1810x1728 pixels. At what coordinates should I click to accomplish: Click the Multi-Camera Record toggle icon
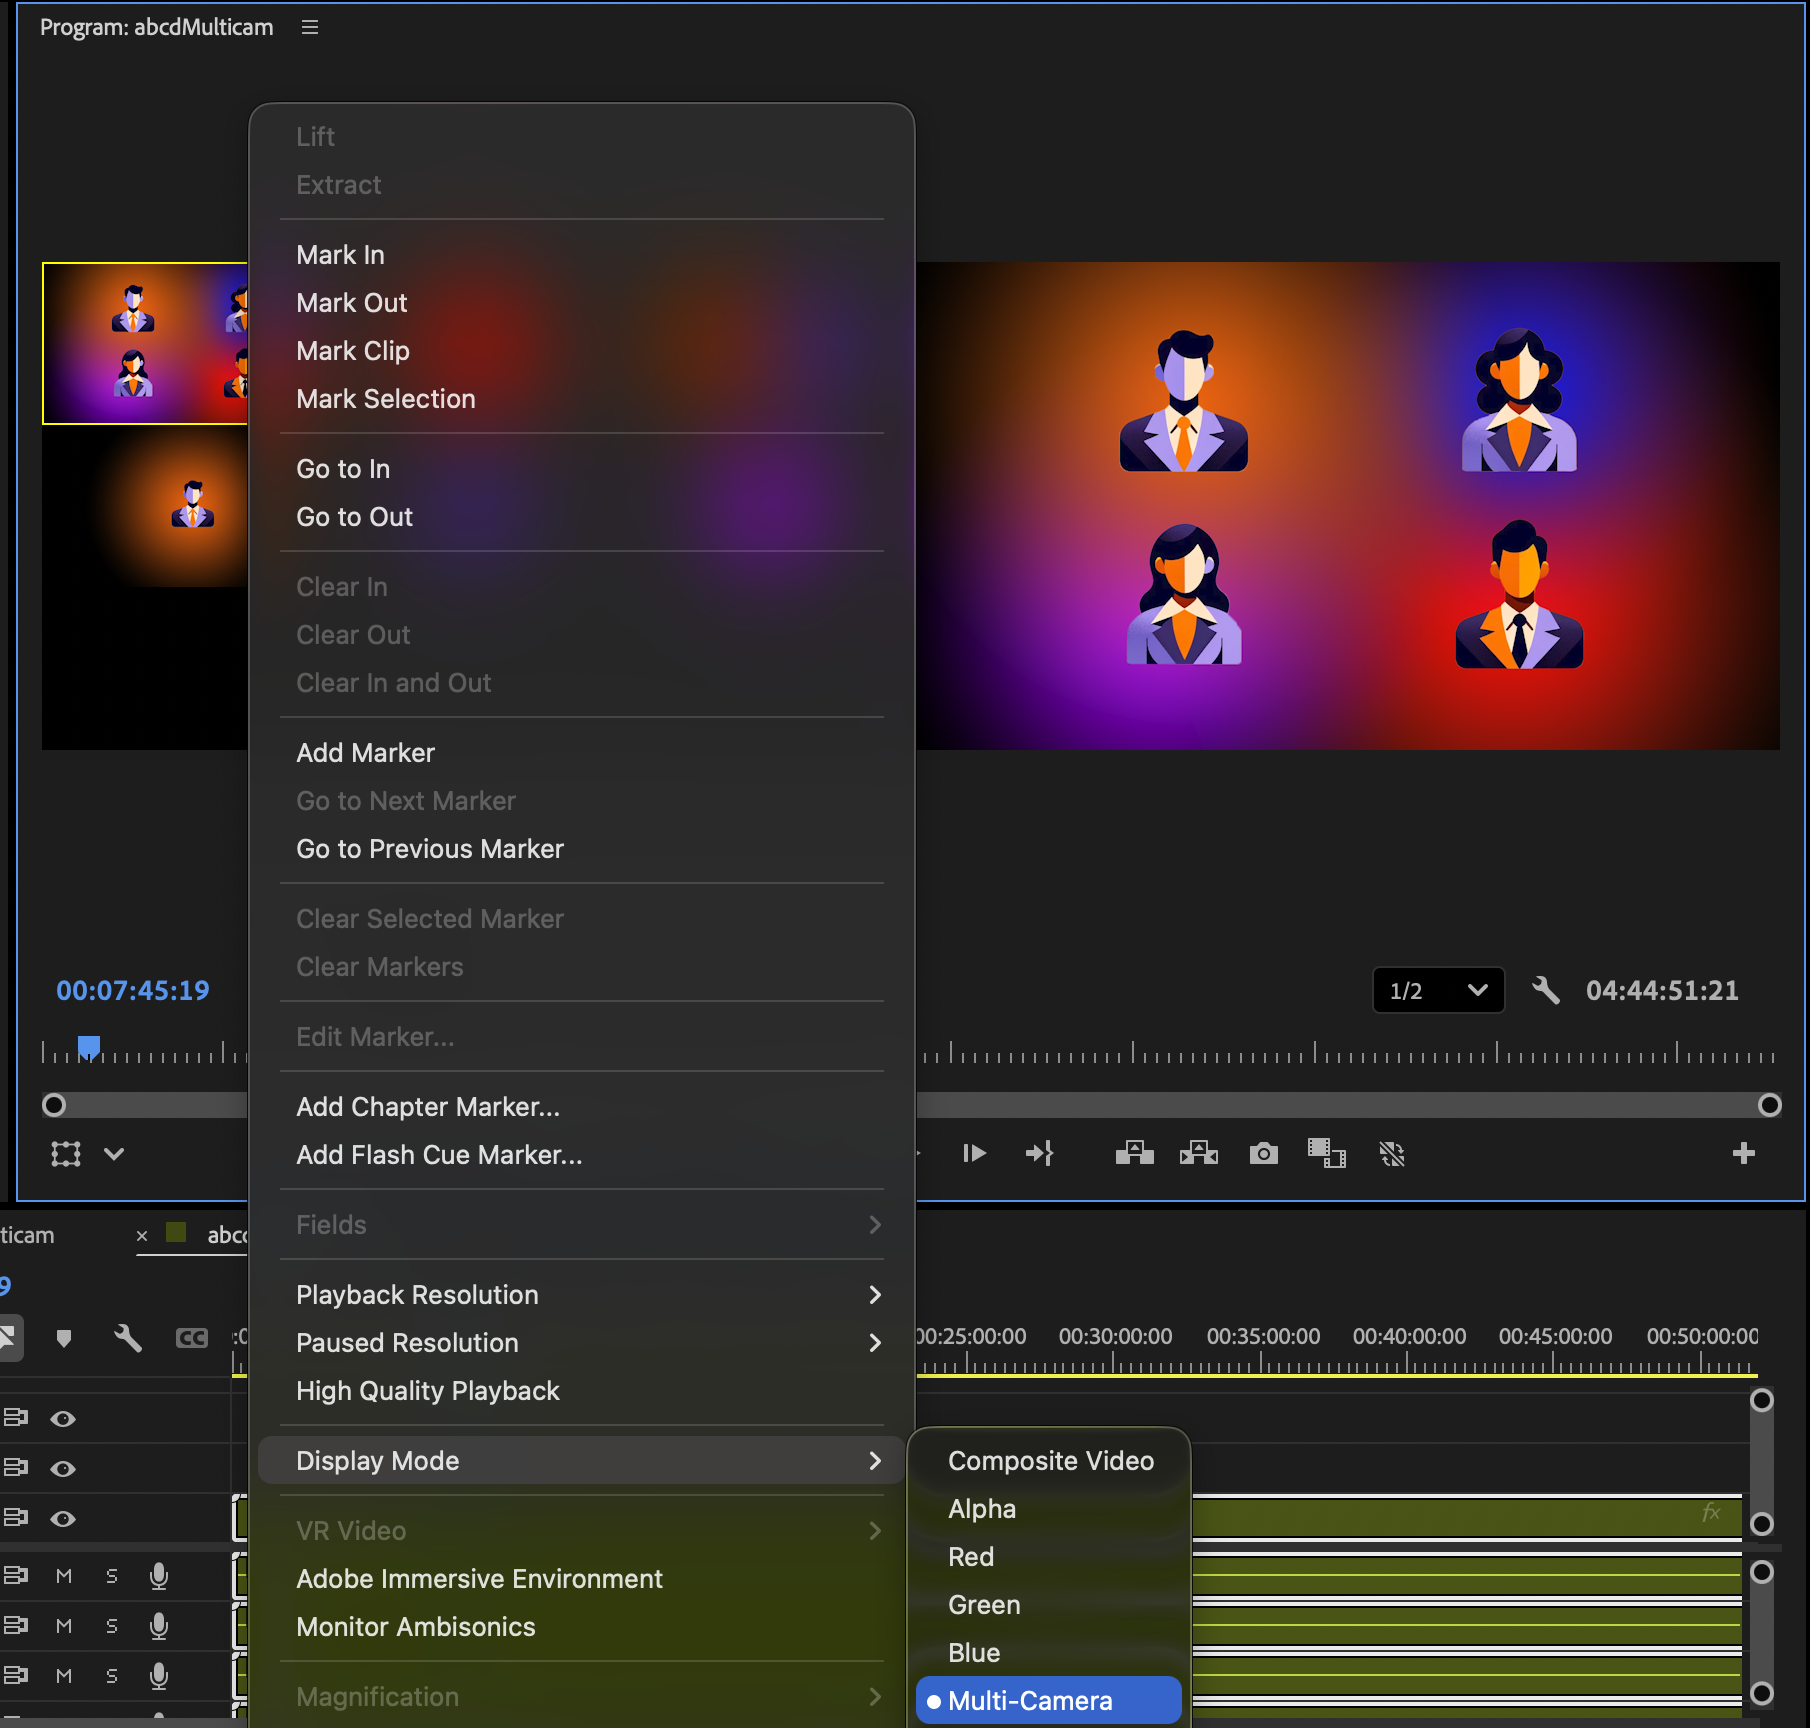coord(1393,1153)
